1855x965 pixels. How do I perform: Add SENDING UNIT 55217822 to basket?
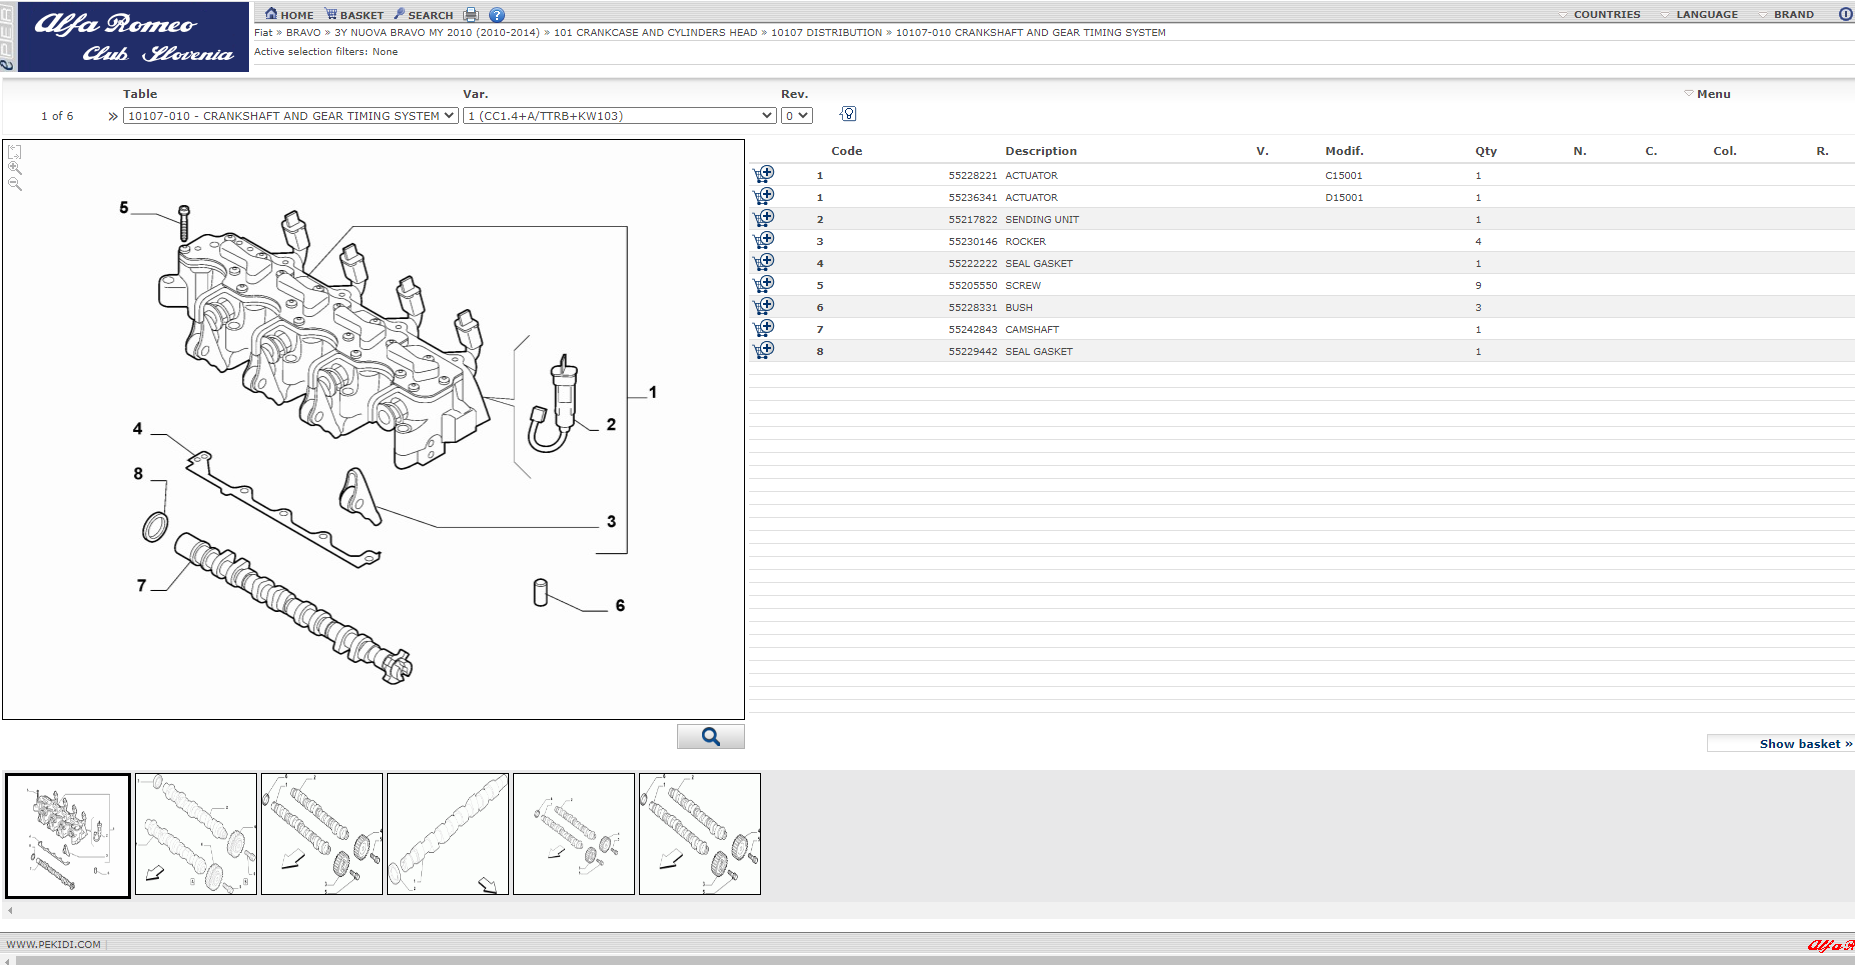click(764, 218)
